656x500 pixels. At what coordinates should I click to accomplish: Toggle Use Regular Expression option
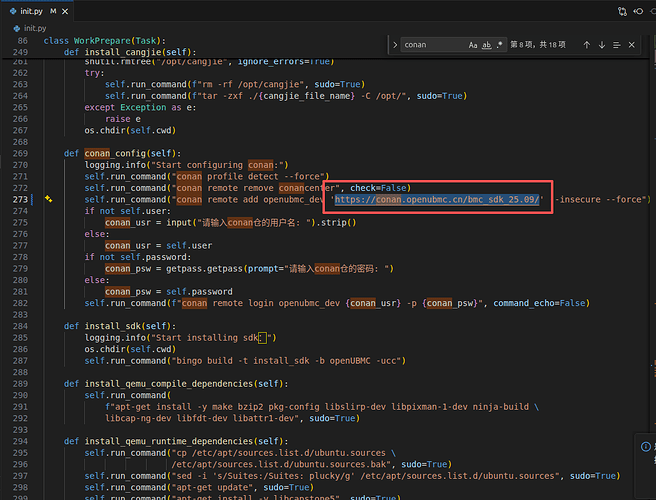(x=500, y=45)
